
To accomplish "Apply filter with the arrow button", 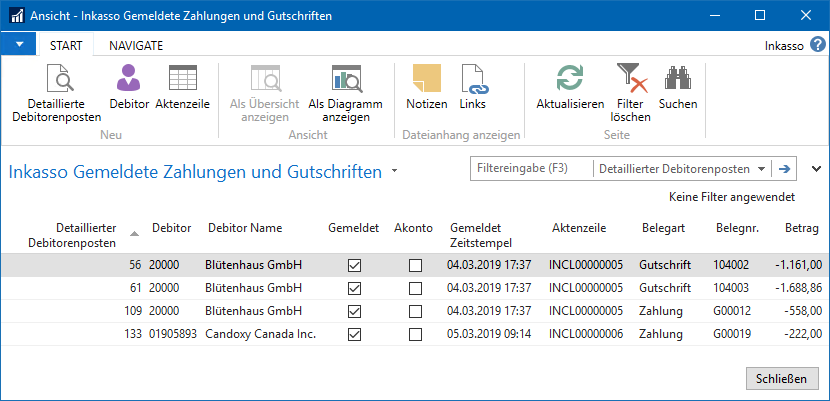I will (784, 169).
